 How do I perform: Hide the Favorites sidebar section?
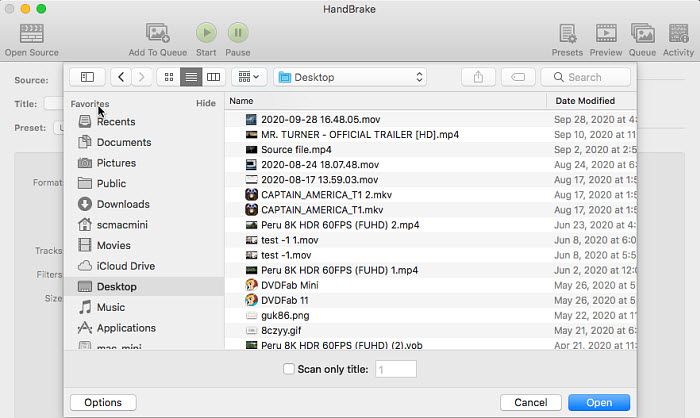[206, 103]
